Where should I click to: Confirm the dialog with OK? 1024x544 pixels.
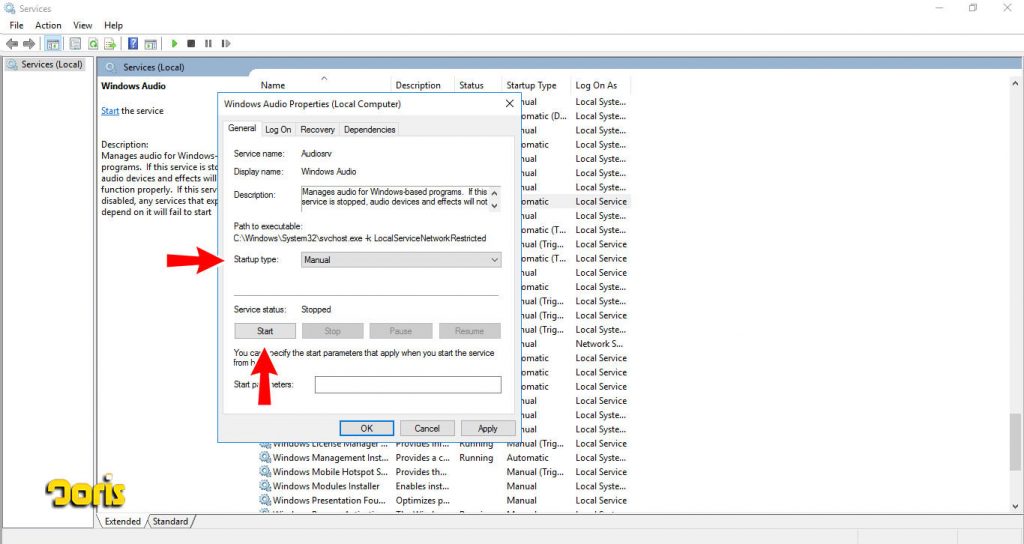point(366,428)
